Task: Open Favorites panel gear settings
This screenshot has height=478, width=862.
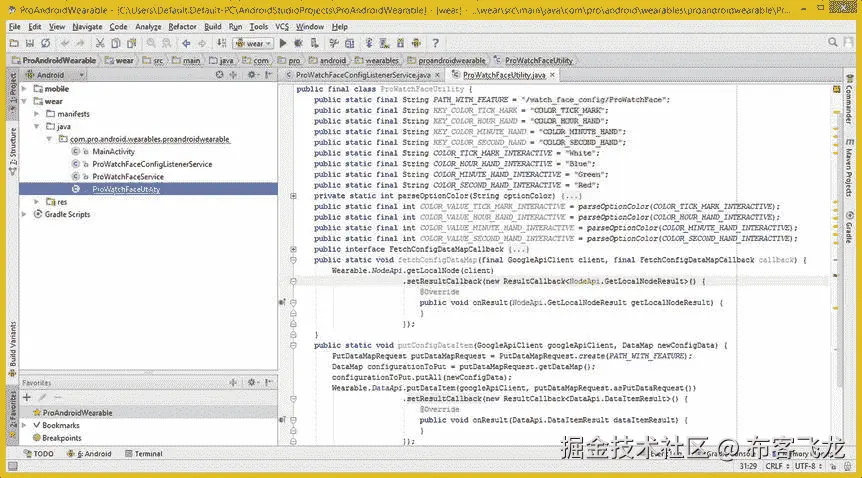Action: pyautogui.click(x=252, y=382)
